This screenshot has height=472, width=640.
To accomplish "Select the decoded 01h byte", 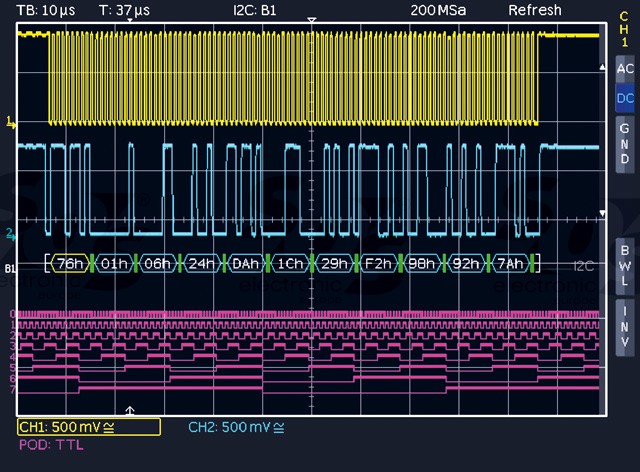I will coord(114,264).
